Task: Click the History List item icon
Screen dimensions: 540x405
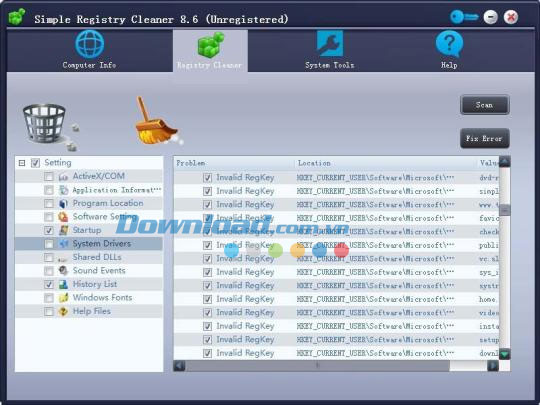Action: [63, 284]
